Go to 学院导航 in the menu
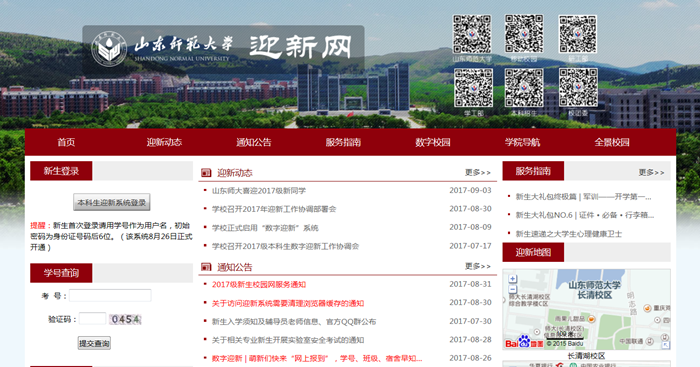700x367 pixels. (522, 142)
